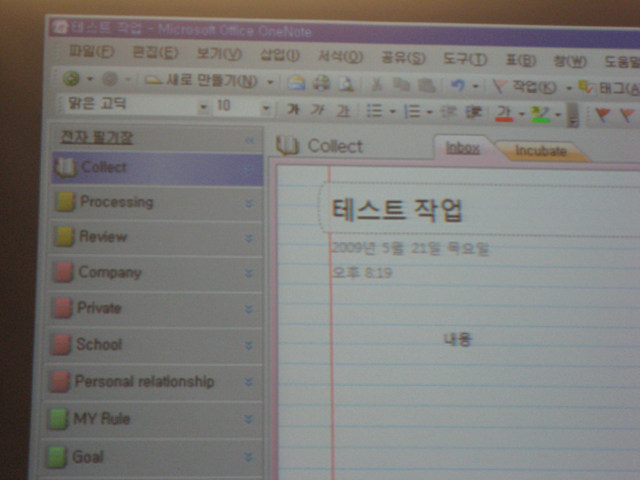Click the 태그 tag toolbar button

(x=608, y=88)
